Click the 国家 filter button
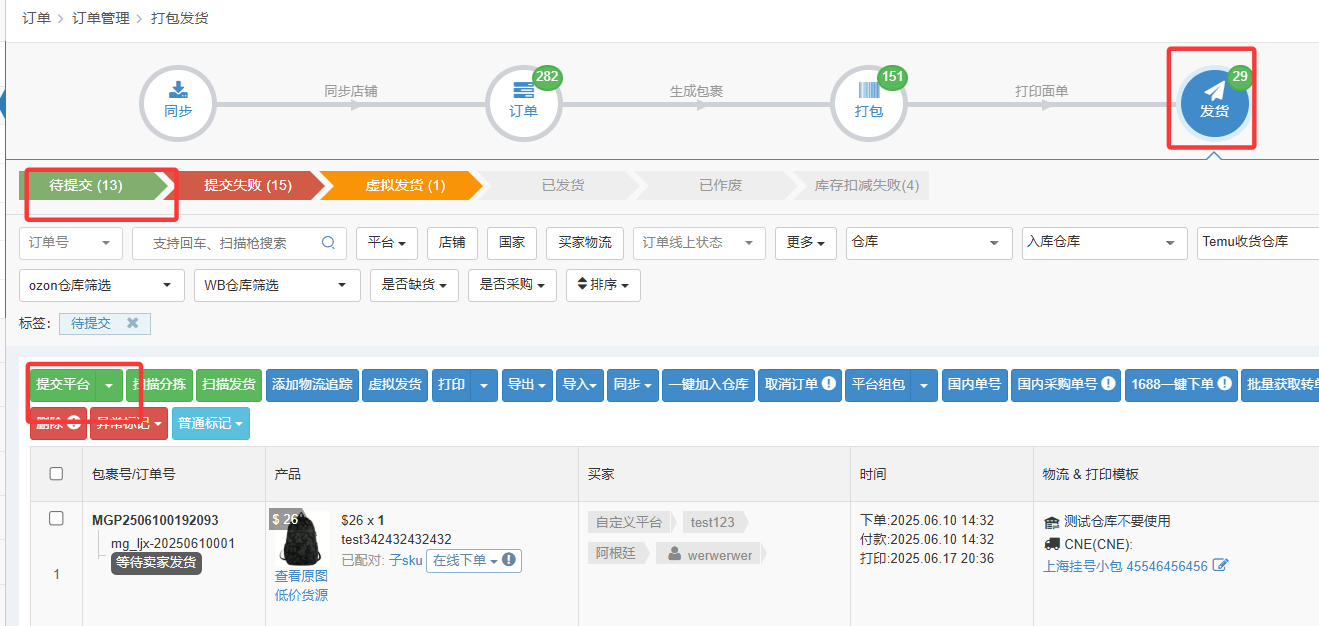 coord(512,243)
